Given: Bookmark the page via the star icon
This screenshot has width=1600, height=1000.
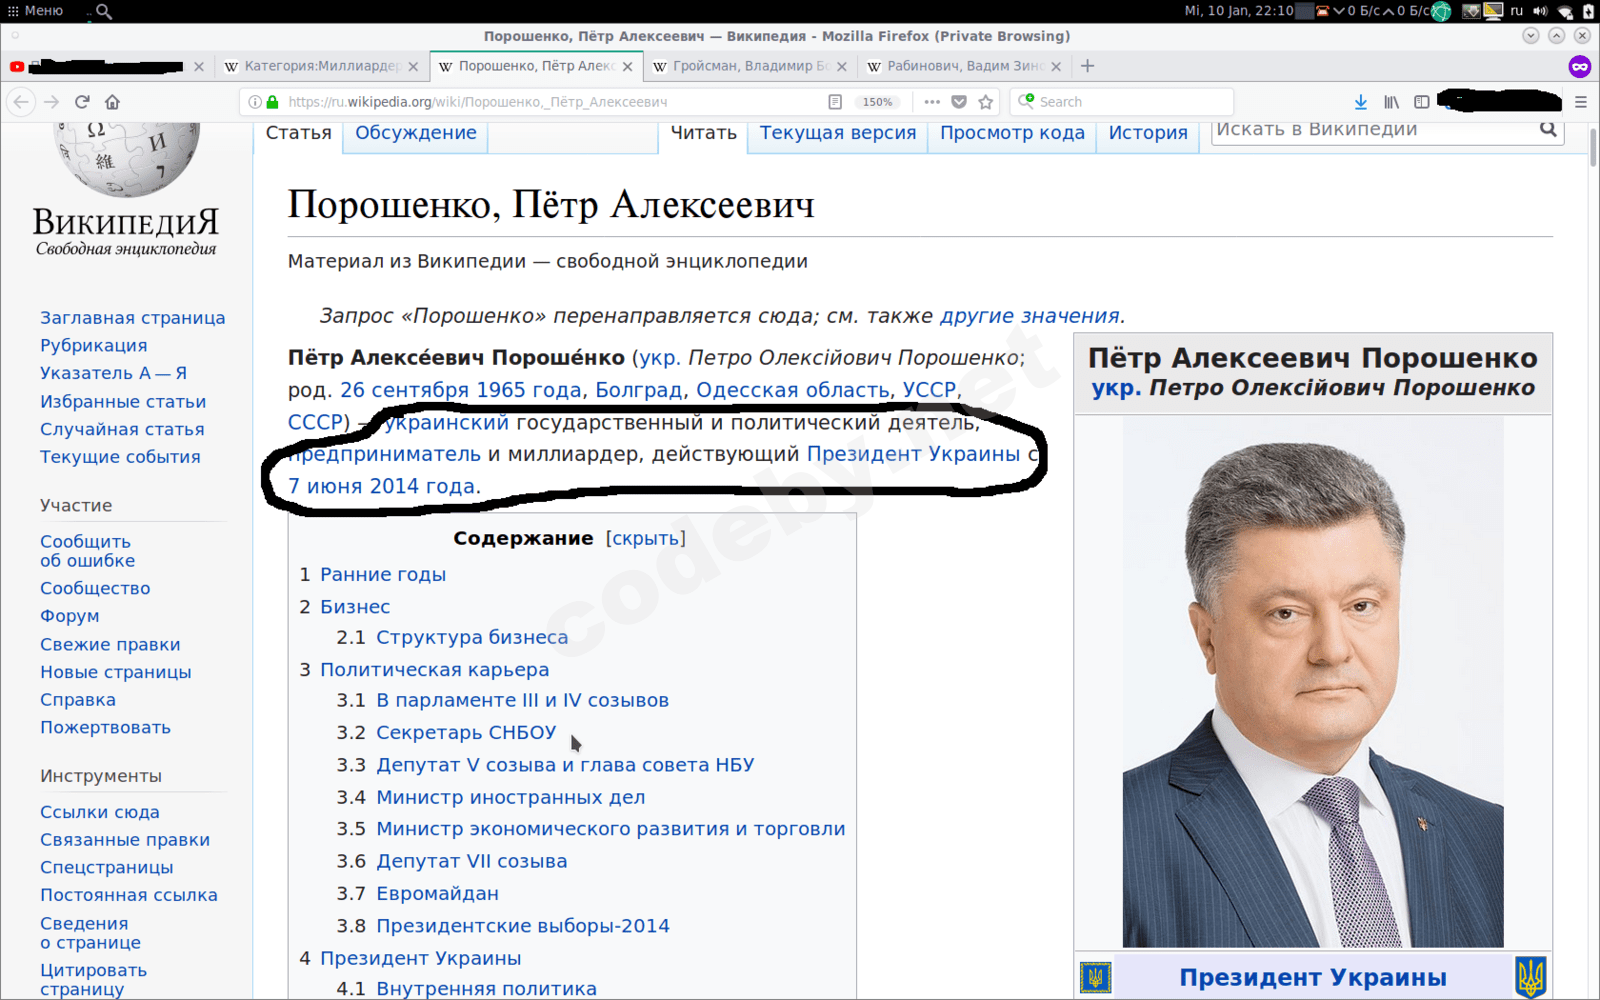Looking at the screenshot, I should tap(986, 101).
